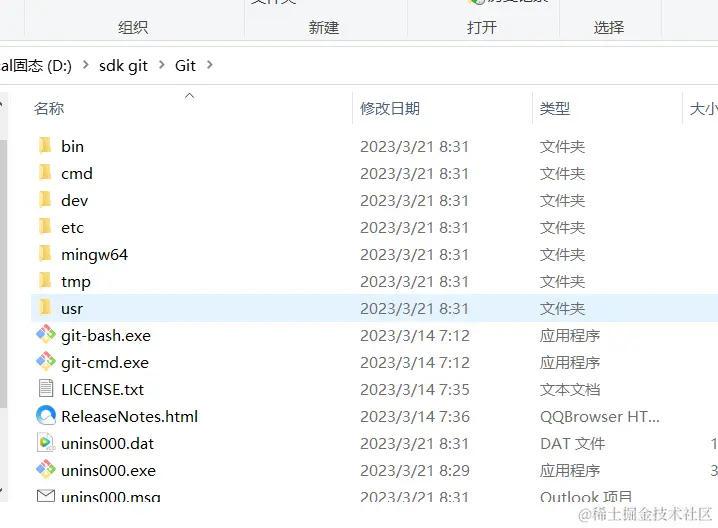Click the unins000.exe Git icon
The image size is (718, 528).
click(x=46, y=470)
